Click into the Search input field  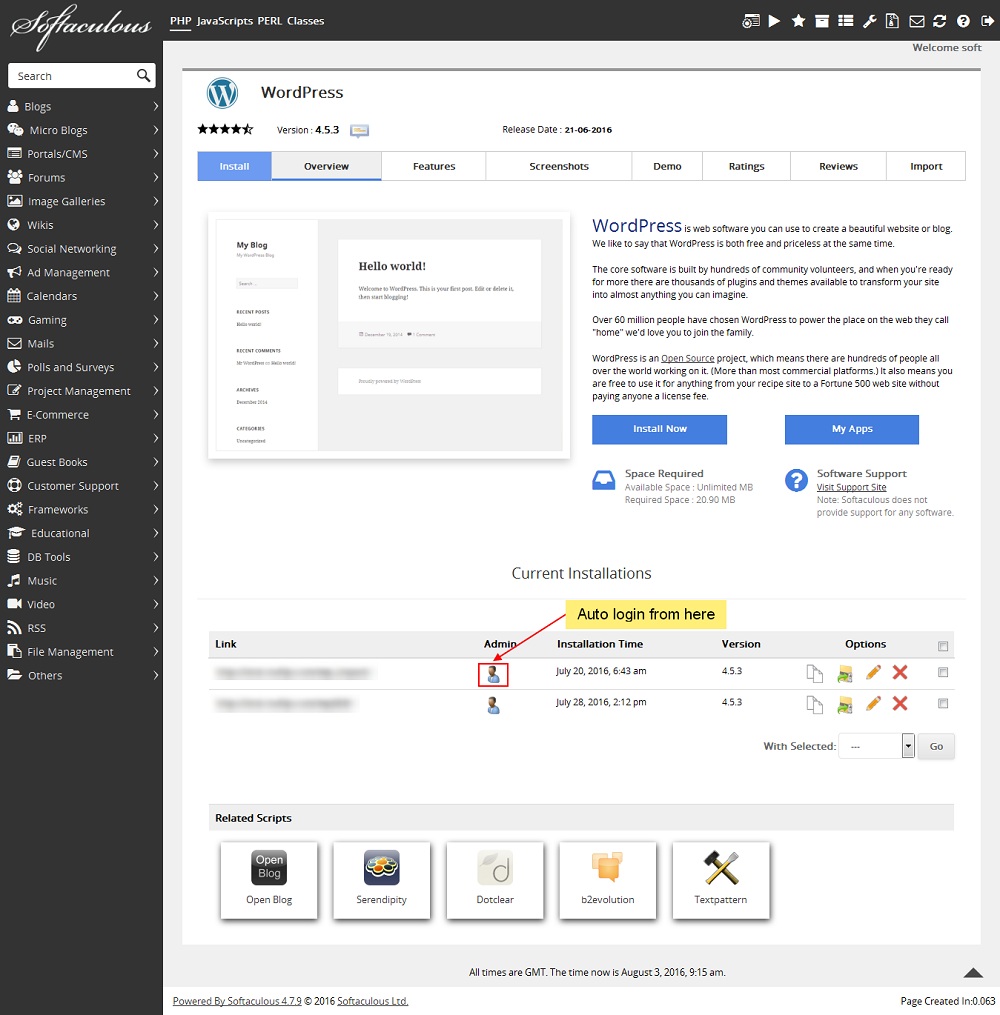pos(74,76)
